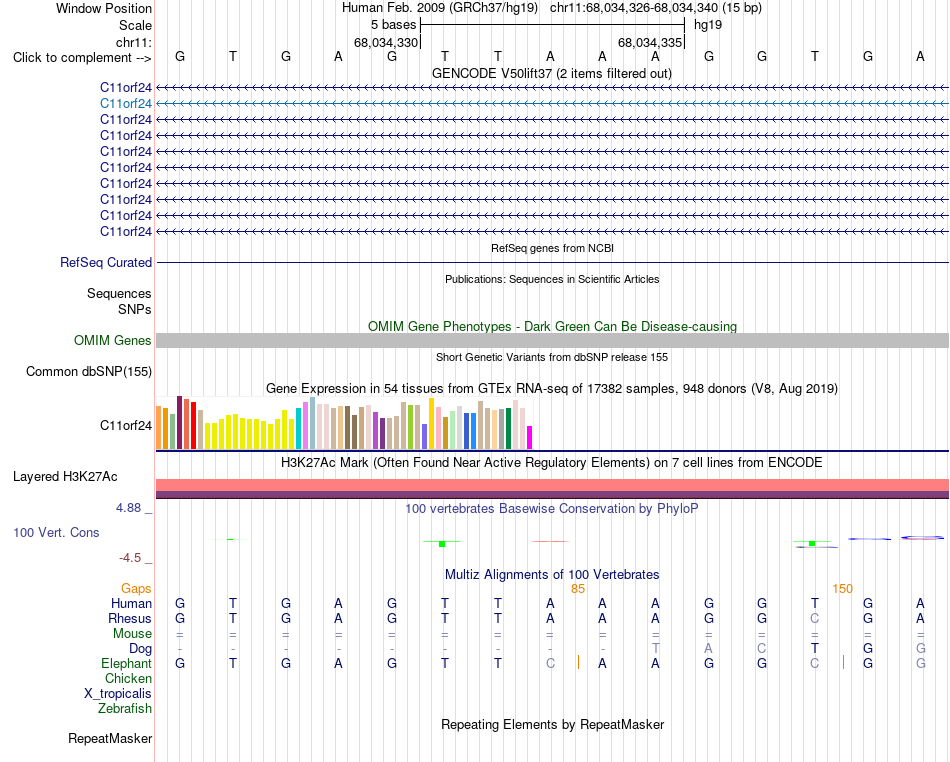Select the gray OMIM Genes bar
Viewport: 950px width, 762px height.
552,340
